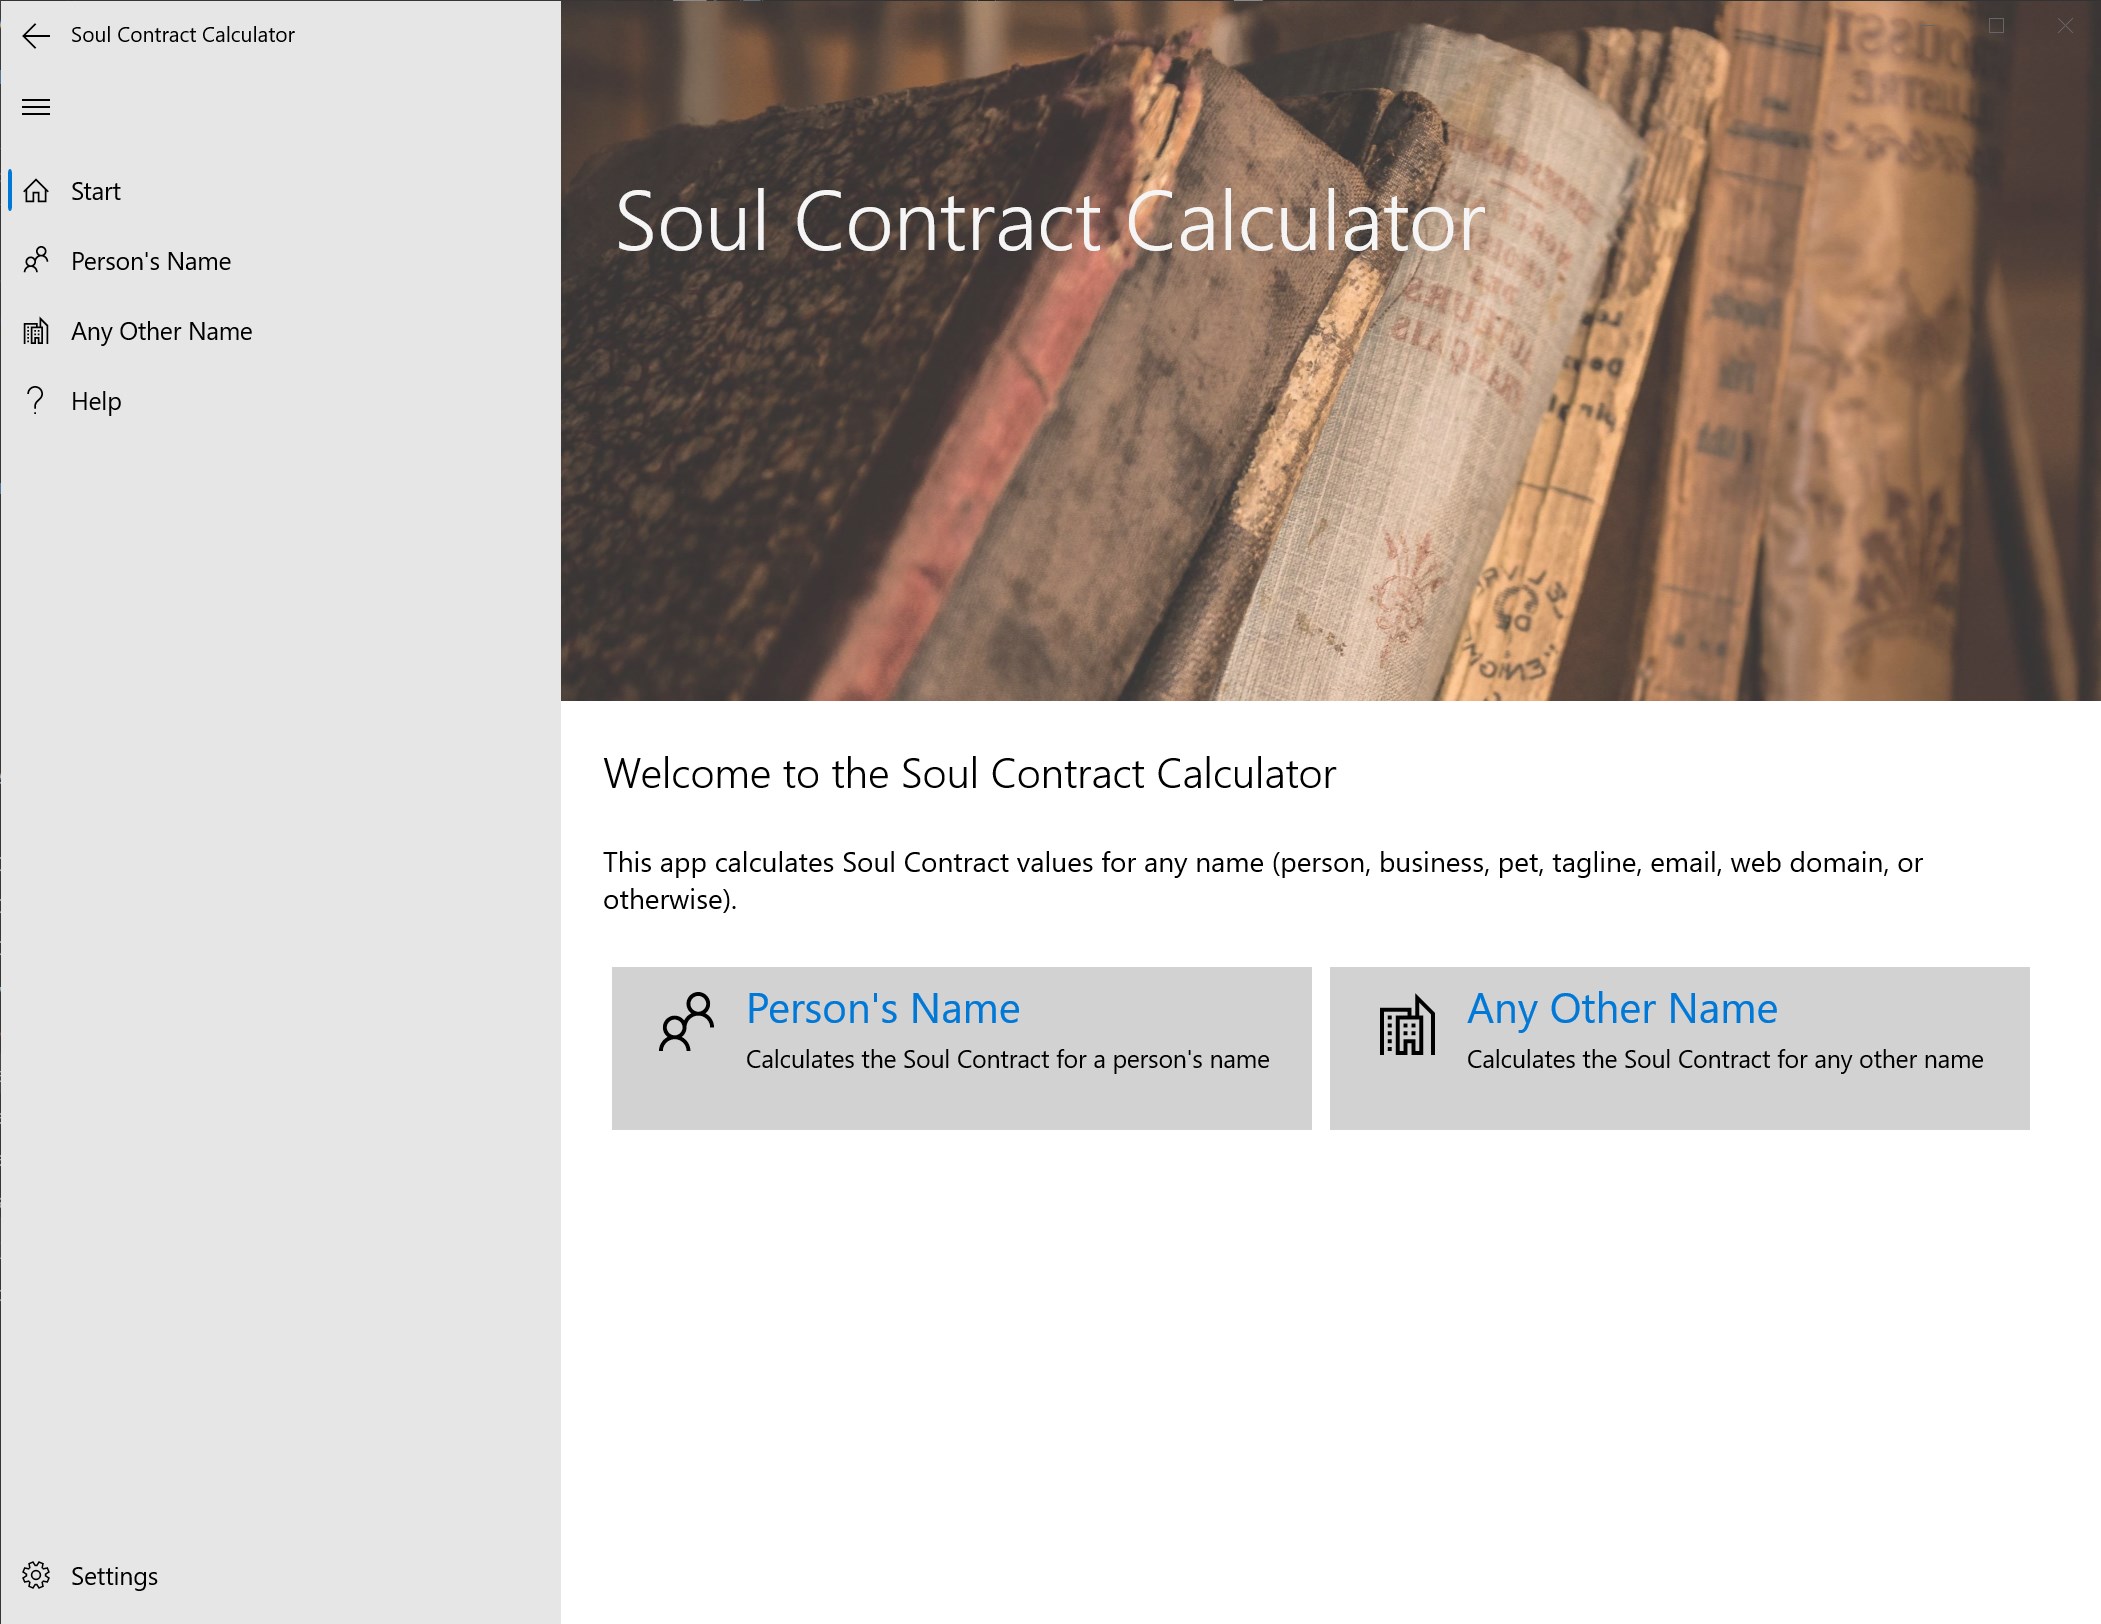2101x1624 pixels.
Task: Click the Any Other Name tile heading link
Action: pyautogui.click(x=1622, y=1008)
